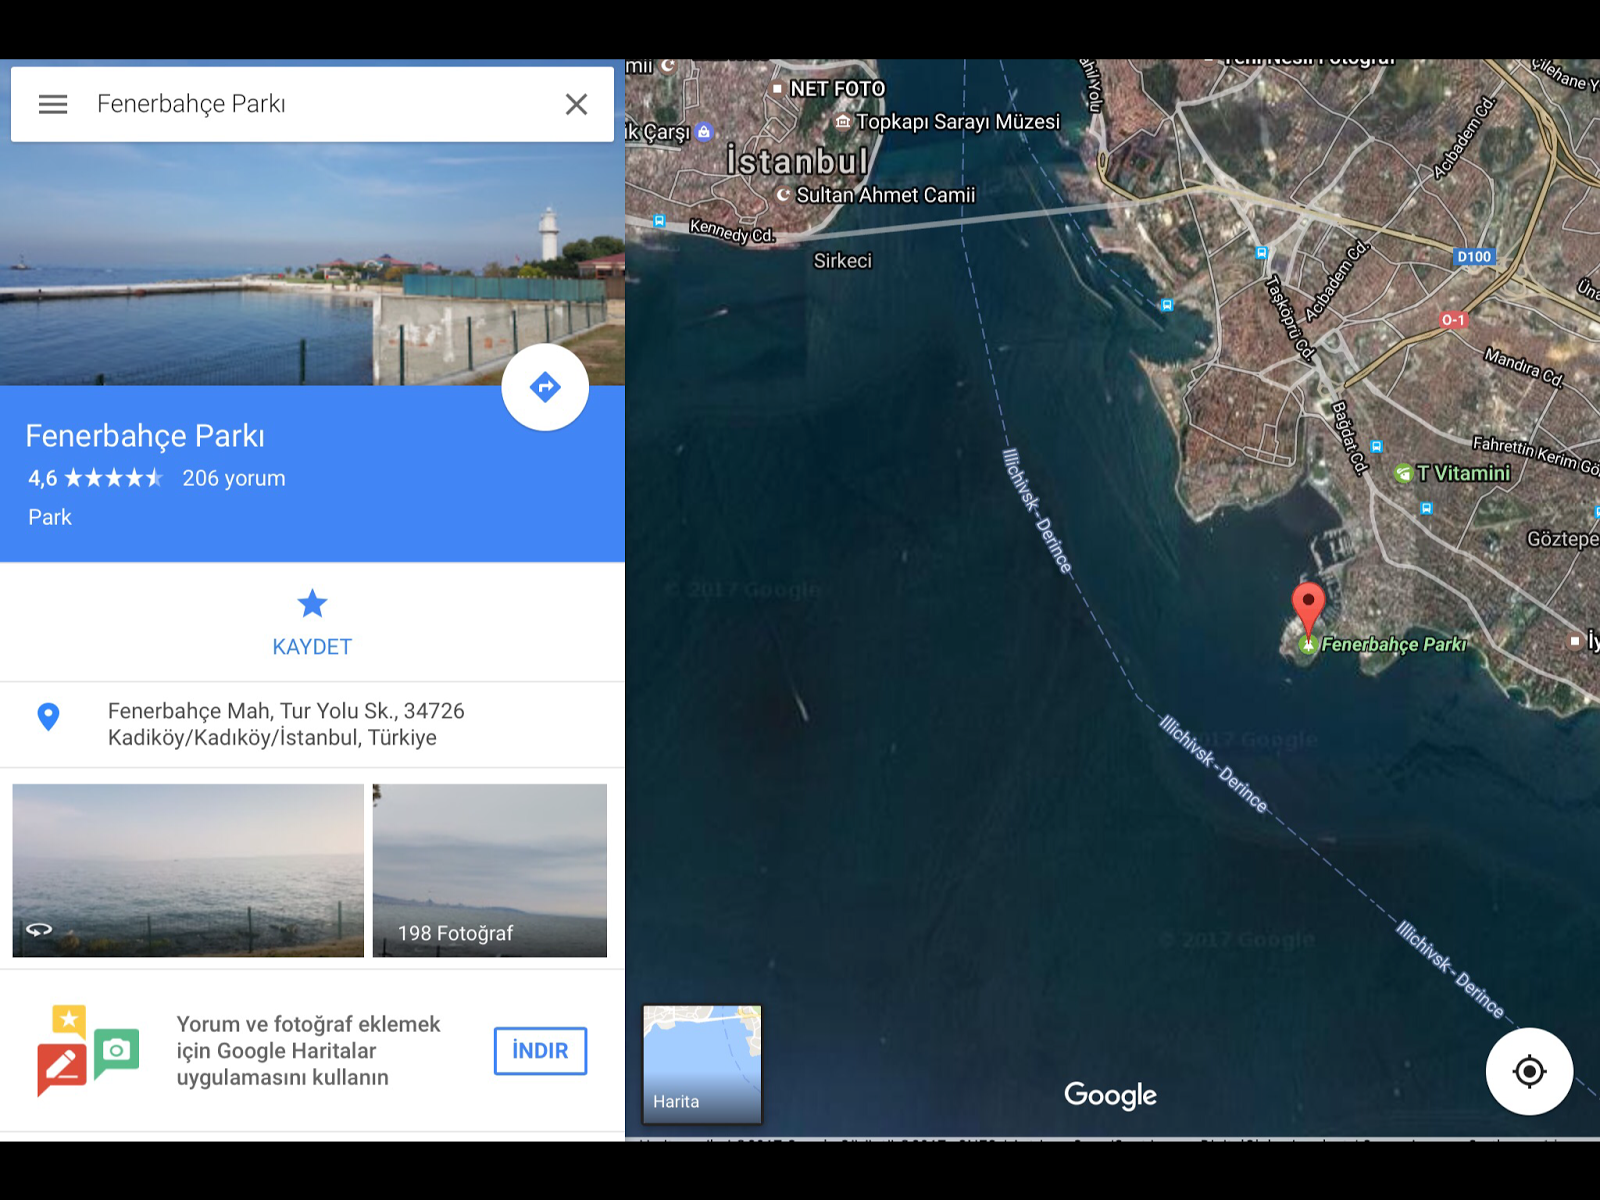Viewport: 1600px width, 1200px height.
Task: Tap the İNDİR download button
Action: pos(540,1051)
